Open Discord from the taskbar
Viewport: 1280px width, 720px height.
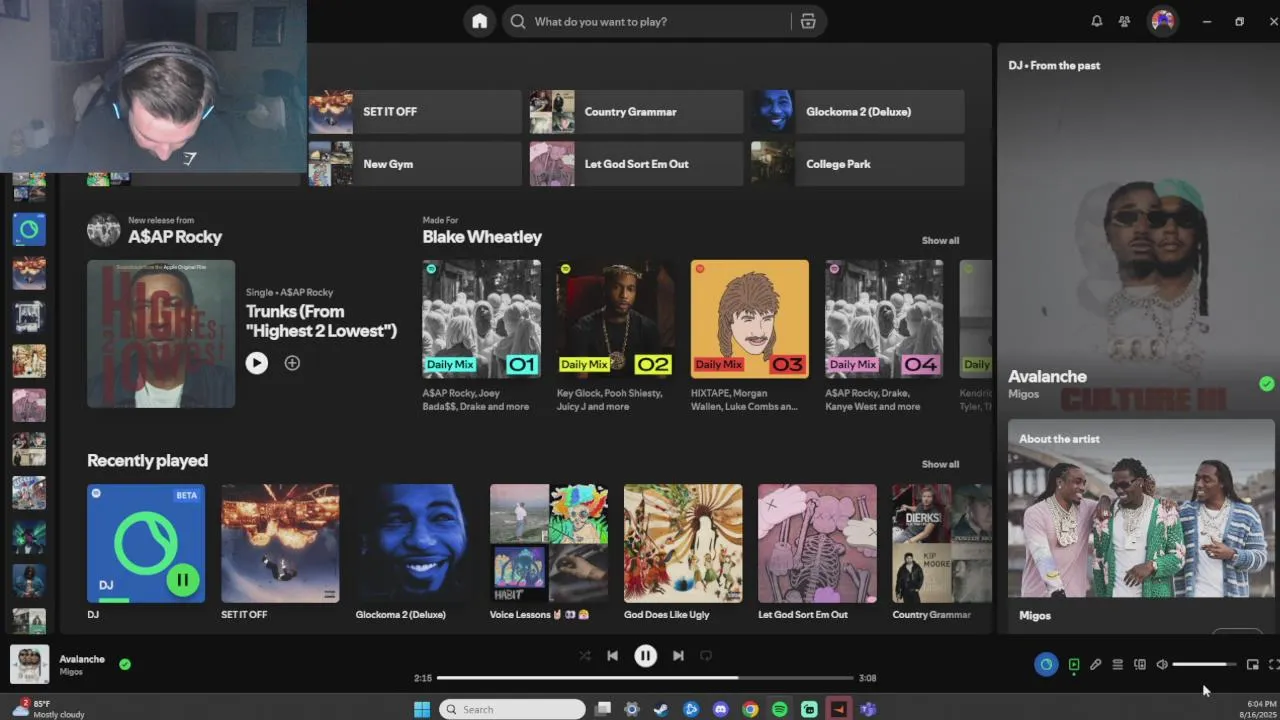click(720, 709)
